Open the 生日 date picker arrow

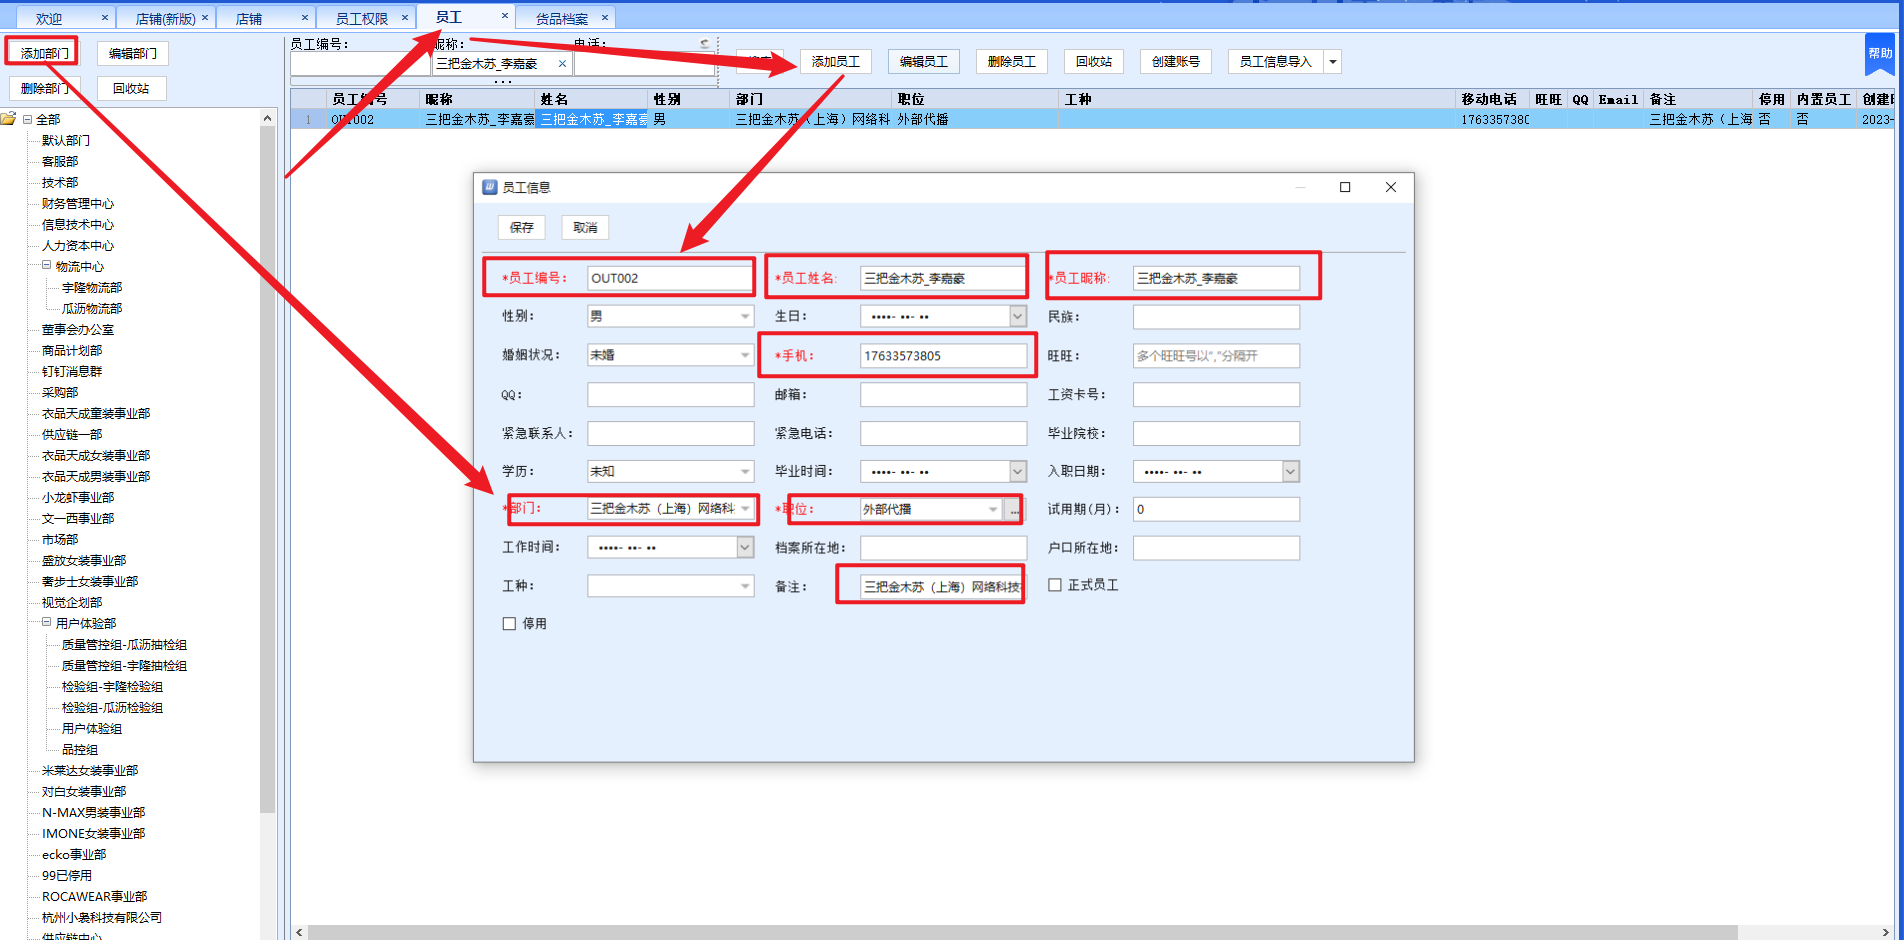point(1017,317)
